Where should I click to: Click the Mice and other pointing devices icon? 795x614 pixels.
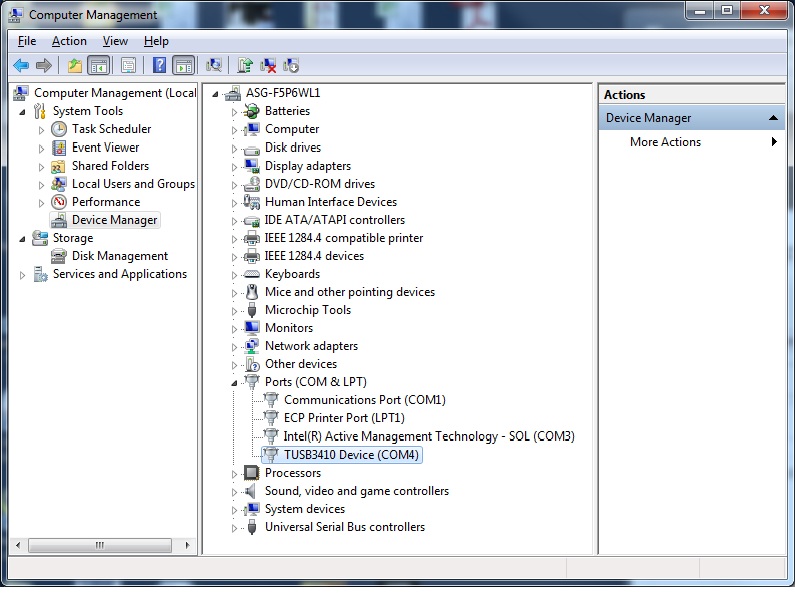(251, 292)
